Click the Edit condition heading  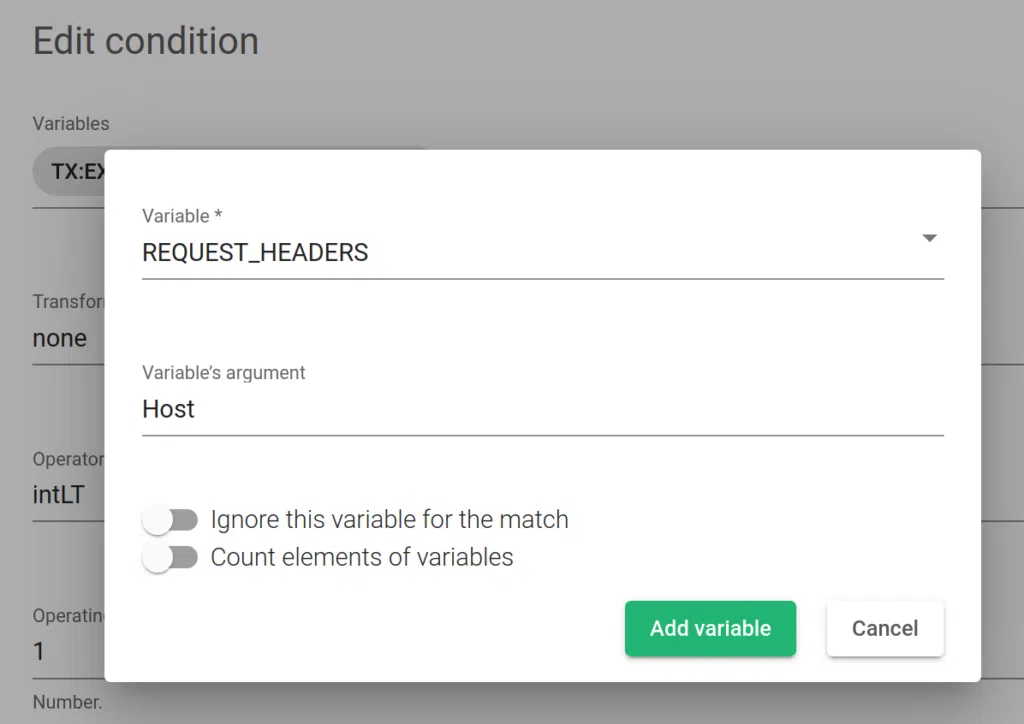pyautogui.click(x=145, y=41)
